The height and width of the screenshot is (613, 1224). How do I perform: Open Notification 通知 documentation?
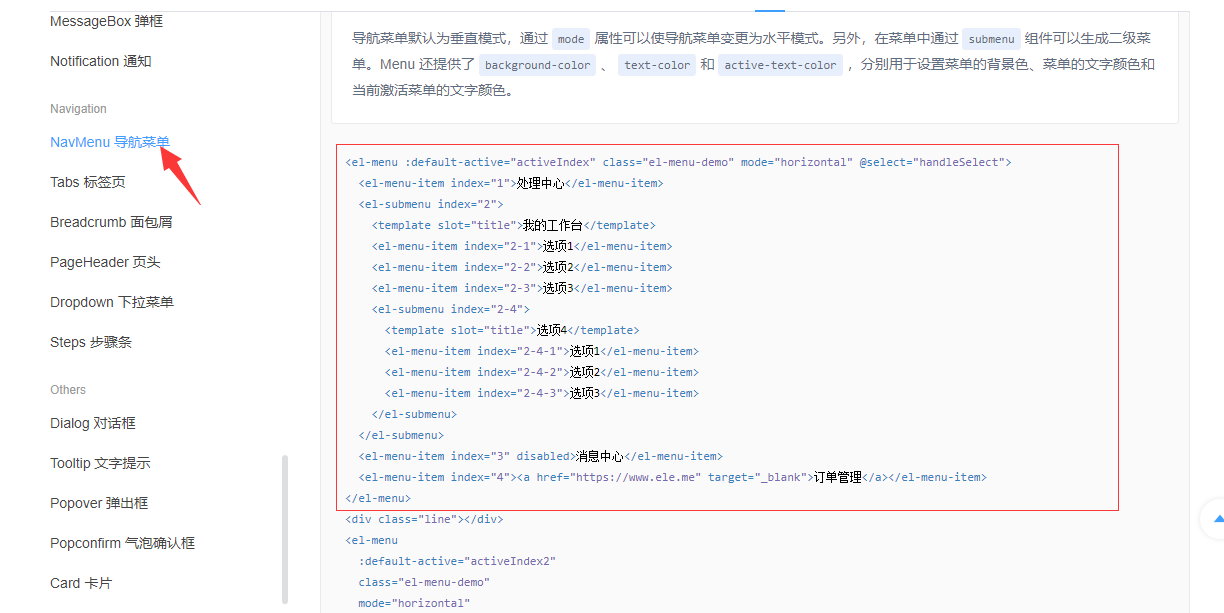pos(100,60)
